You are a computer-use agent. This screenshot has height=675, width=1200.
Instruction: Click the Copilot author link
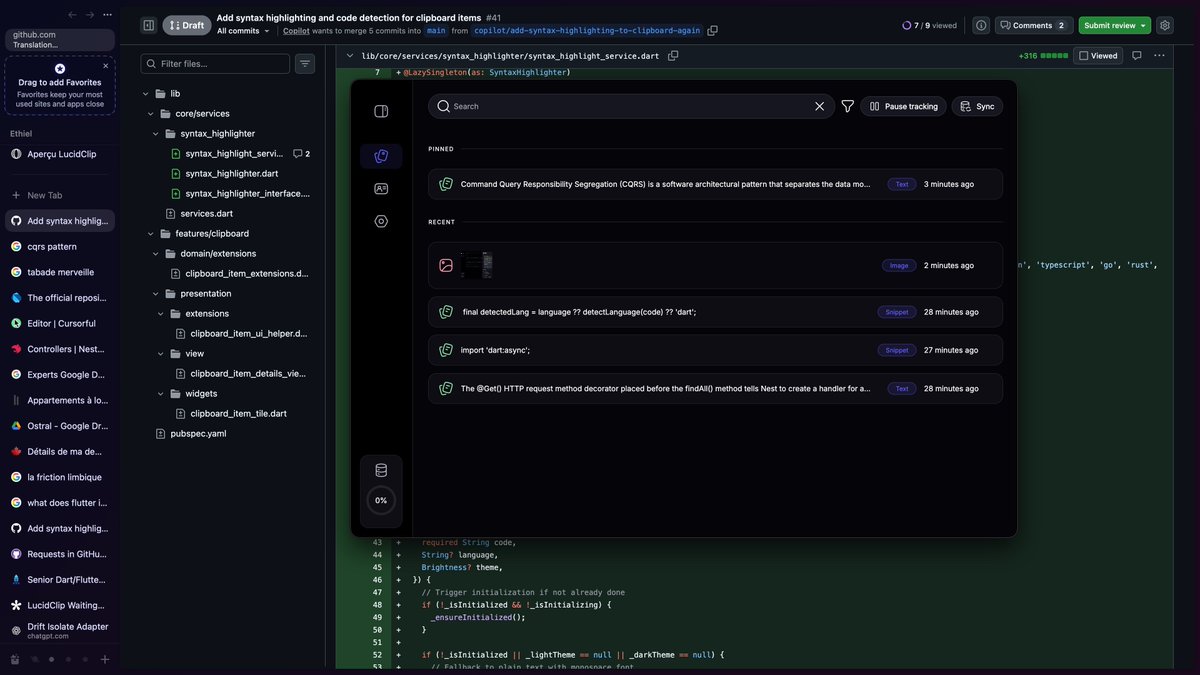pos(296,31)
